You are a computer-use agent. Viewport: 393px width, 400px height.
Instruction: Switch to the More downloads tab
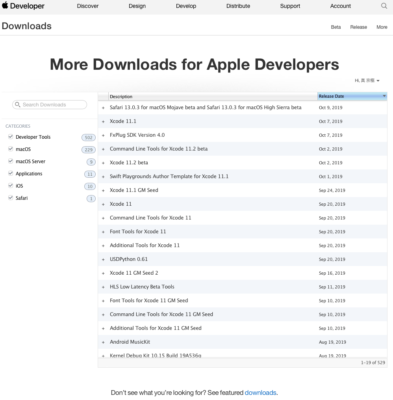coord(382,27)
